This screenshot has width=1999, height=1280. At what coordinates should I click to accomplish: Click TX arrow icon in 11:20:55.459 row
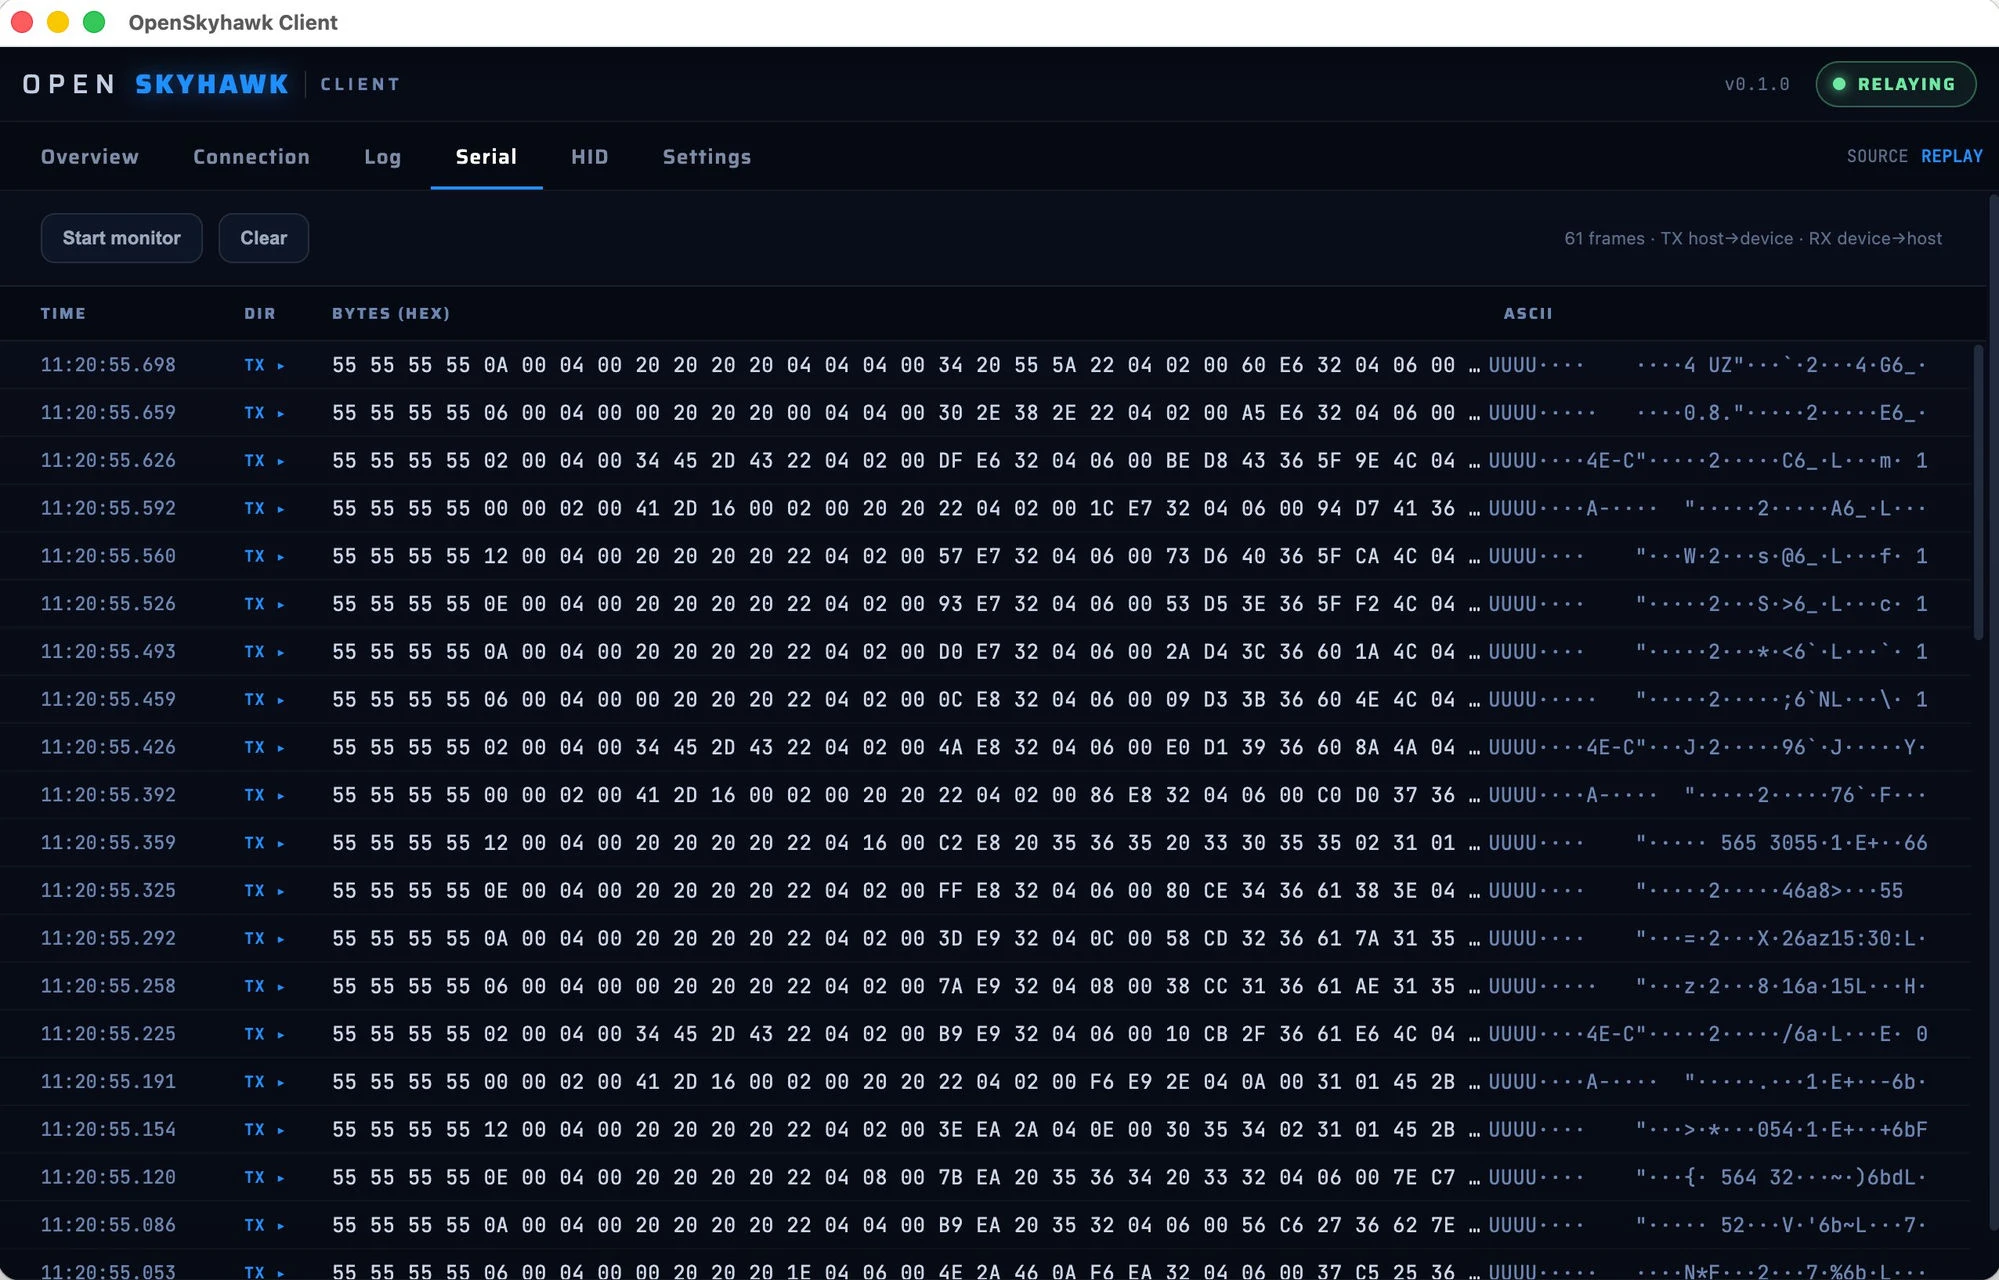coord(281,700)
